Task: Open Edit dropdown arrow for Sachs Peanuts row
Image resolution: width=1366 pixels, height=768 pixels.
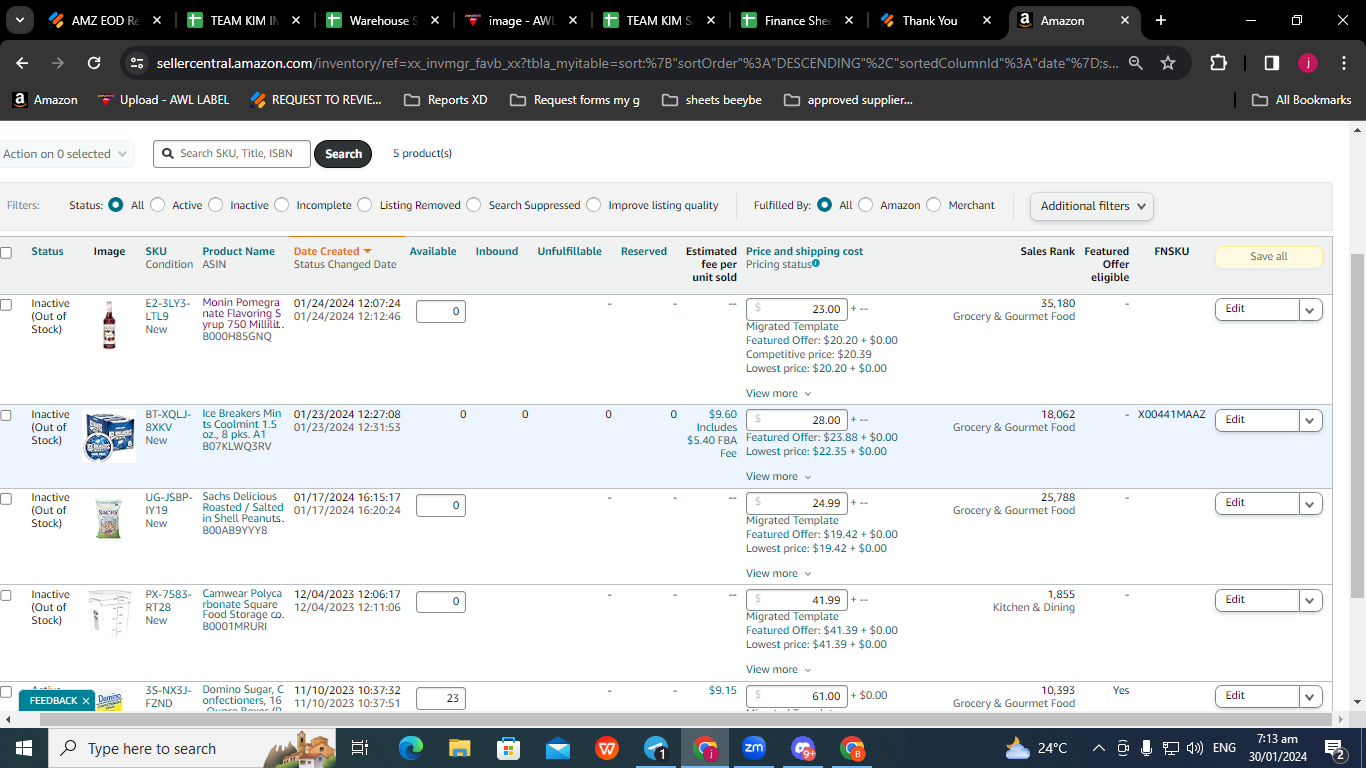Action: [x=1311, y=503]
